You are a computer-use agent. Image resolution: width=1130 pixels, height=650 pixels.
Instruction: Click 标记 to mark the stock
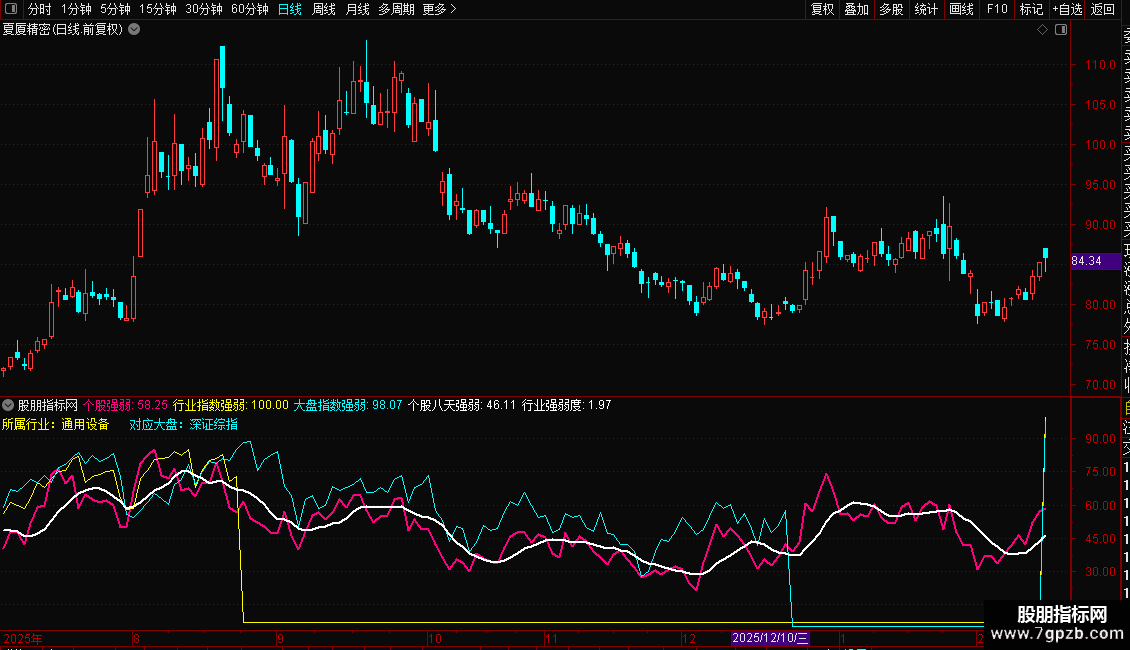[1031, 9]
